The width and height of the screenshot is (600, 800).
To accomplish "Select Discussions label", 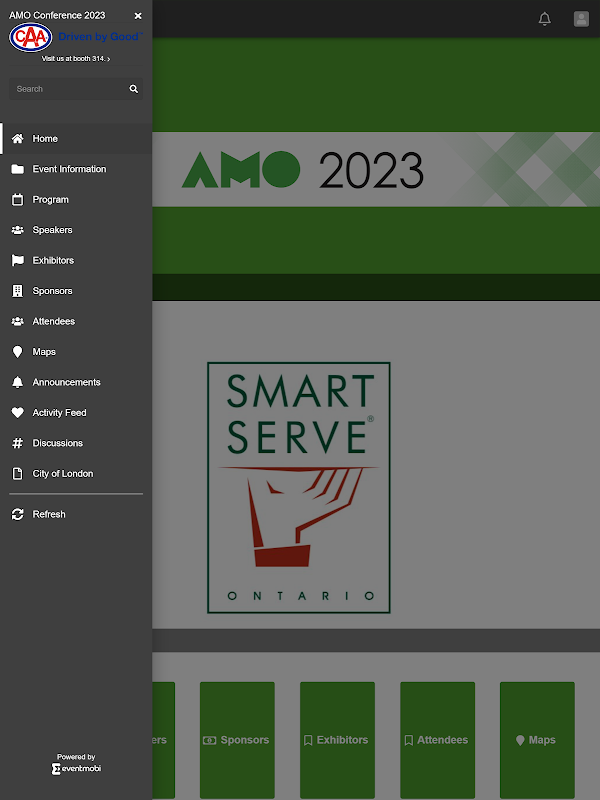I will pos(58,443).
